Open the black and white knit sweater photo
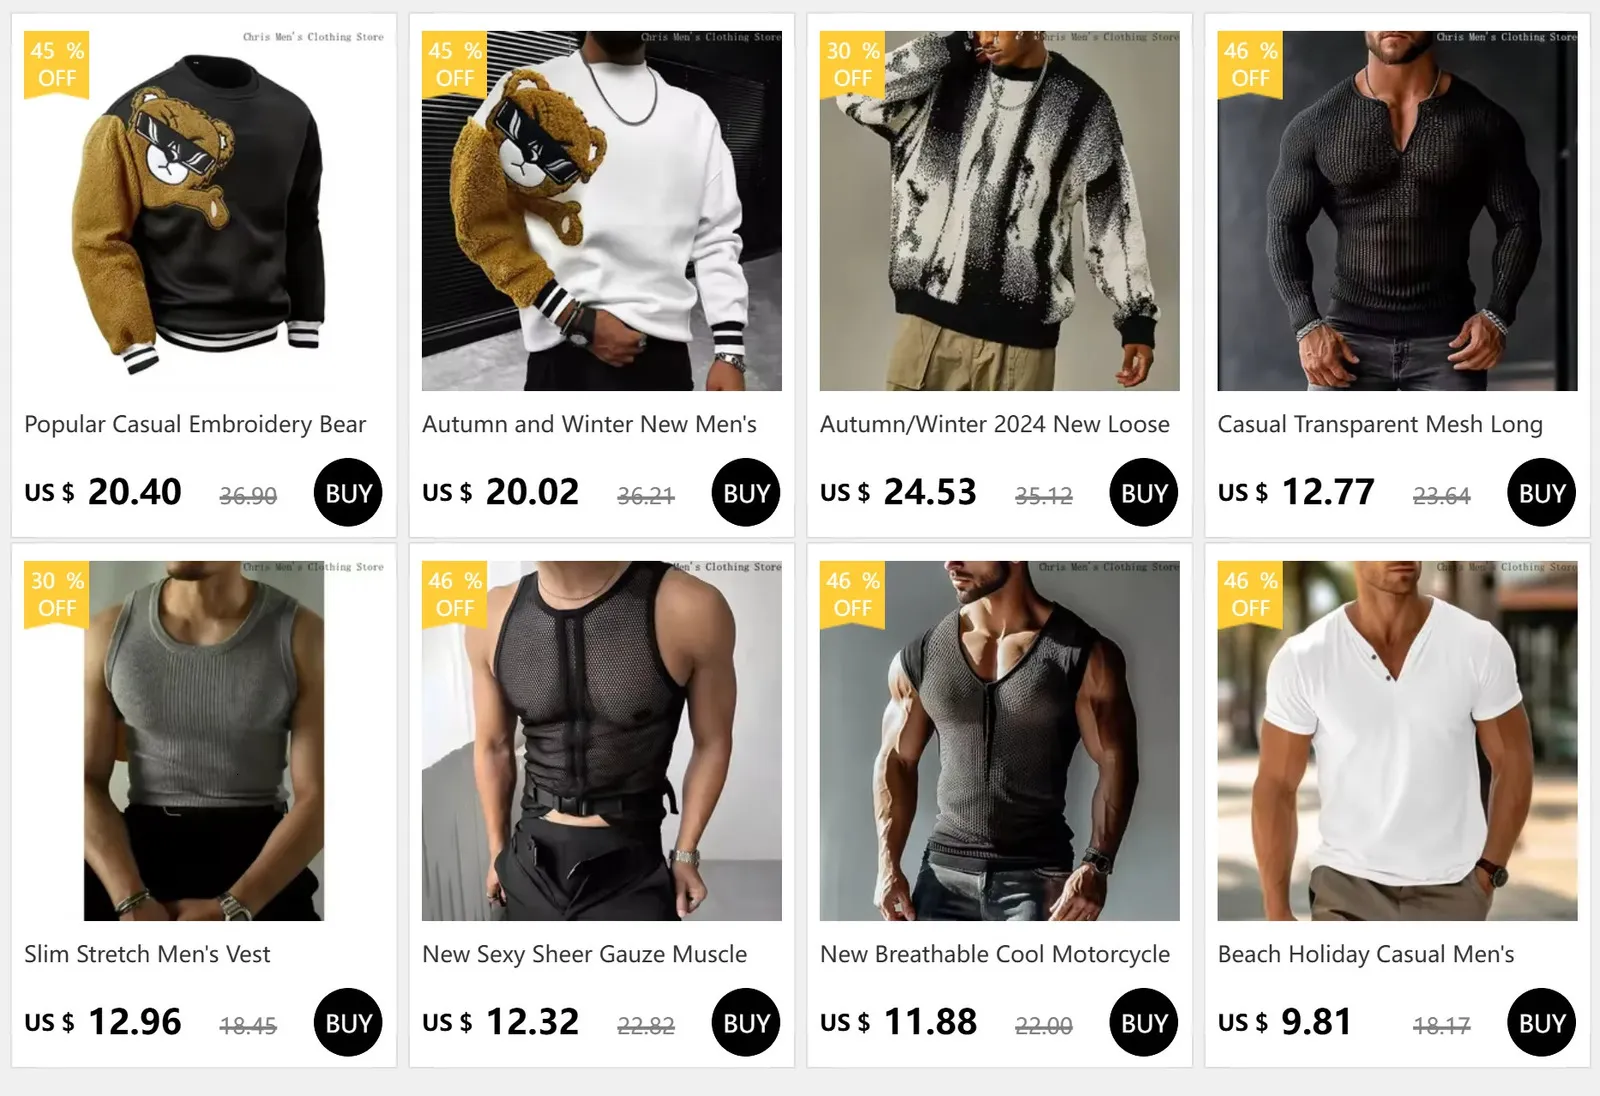The image size is (1600, 1096). click(1000, 211)
